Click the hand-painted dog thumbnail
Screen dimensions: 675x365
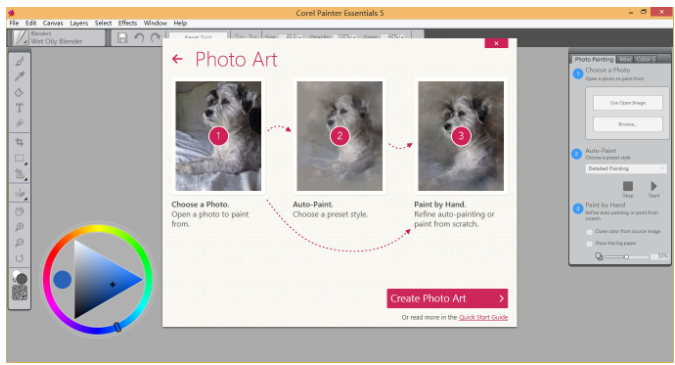point(461,136)
